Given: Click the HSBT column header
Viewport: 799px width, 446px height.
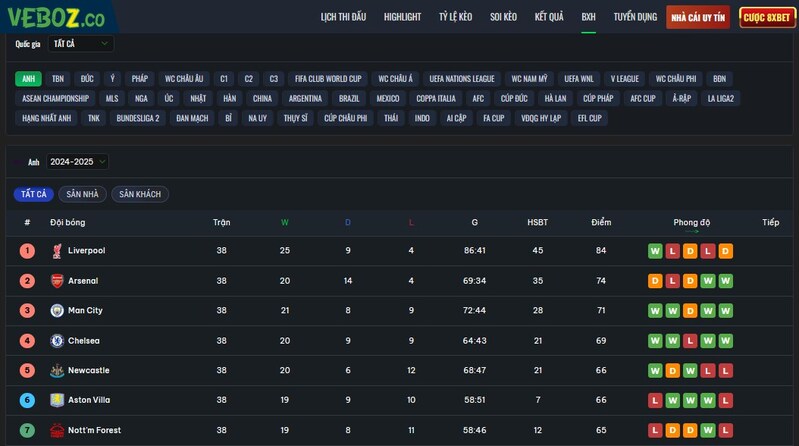Looking at the screenshot, I should [538, 222].
